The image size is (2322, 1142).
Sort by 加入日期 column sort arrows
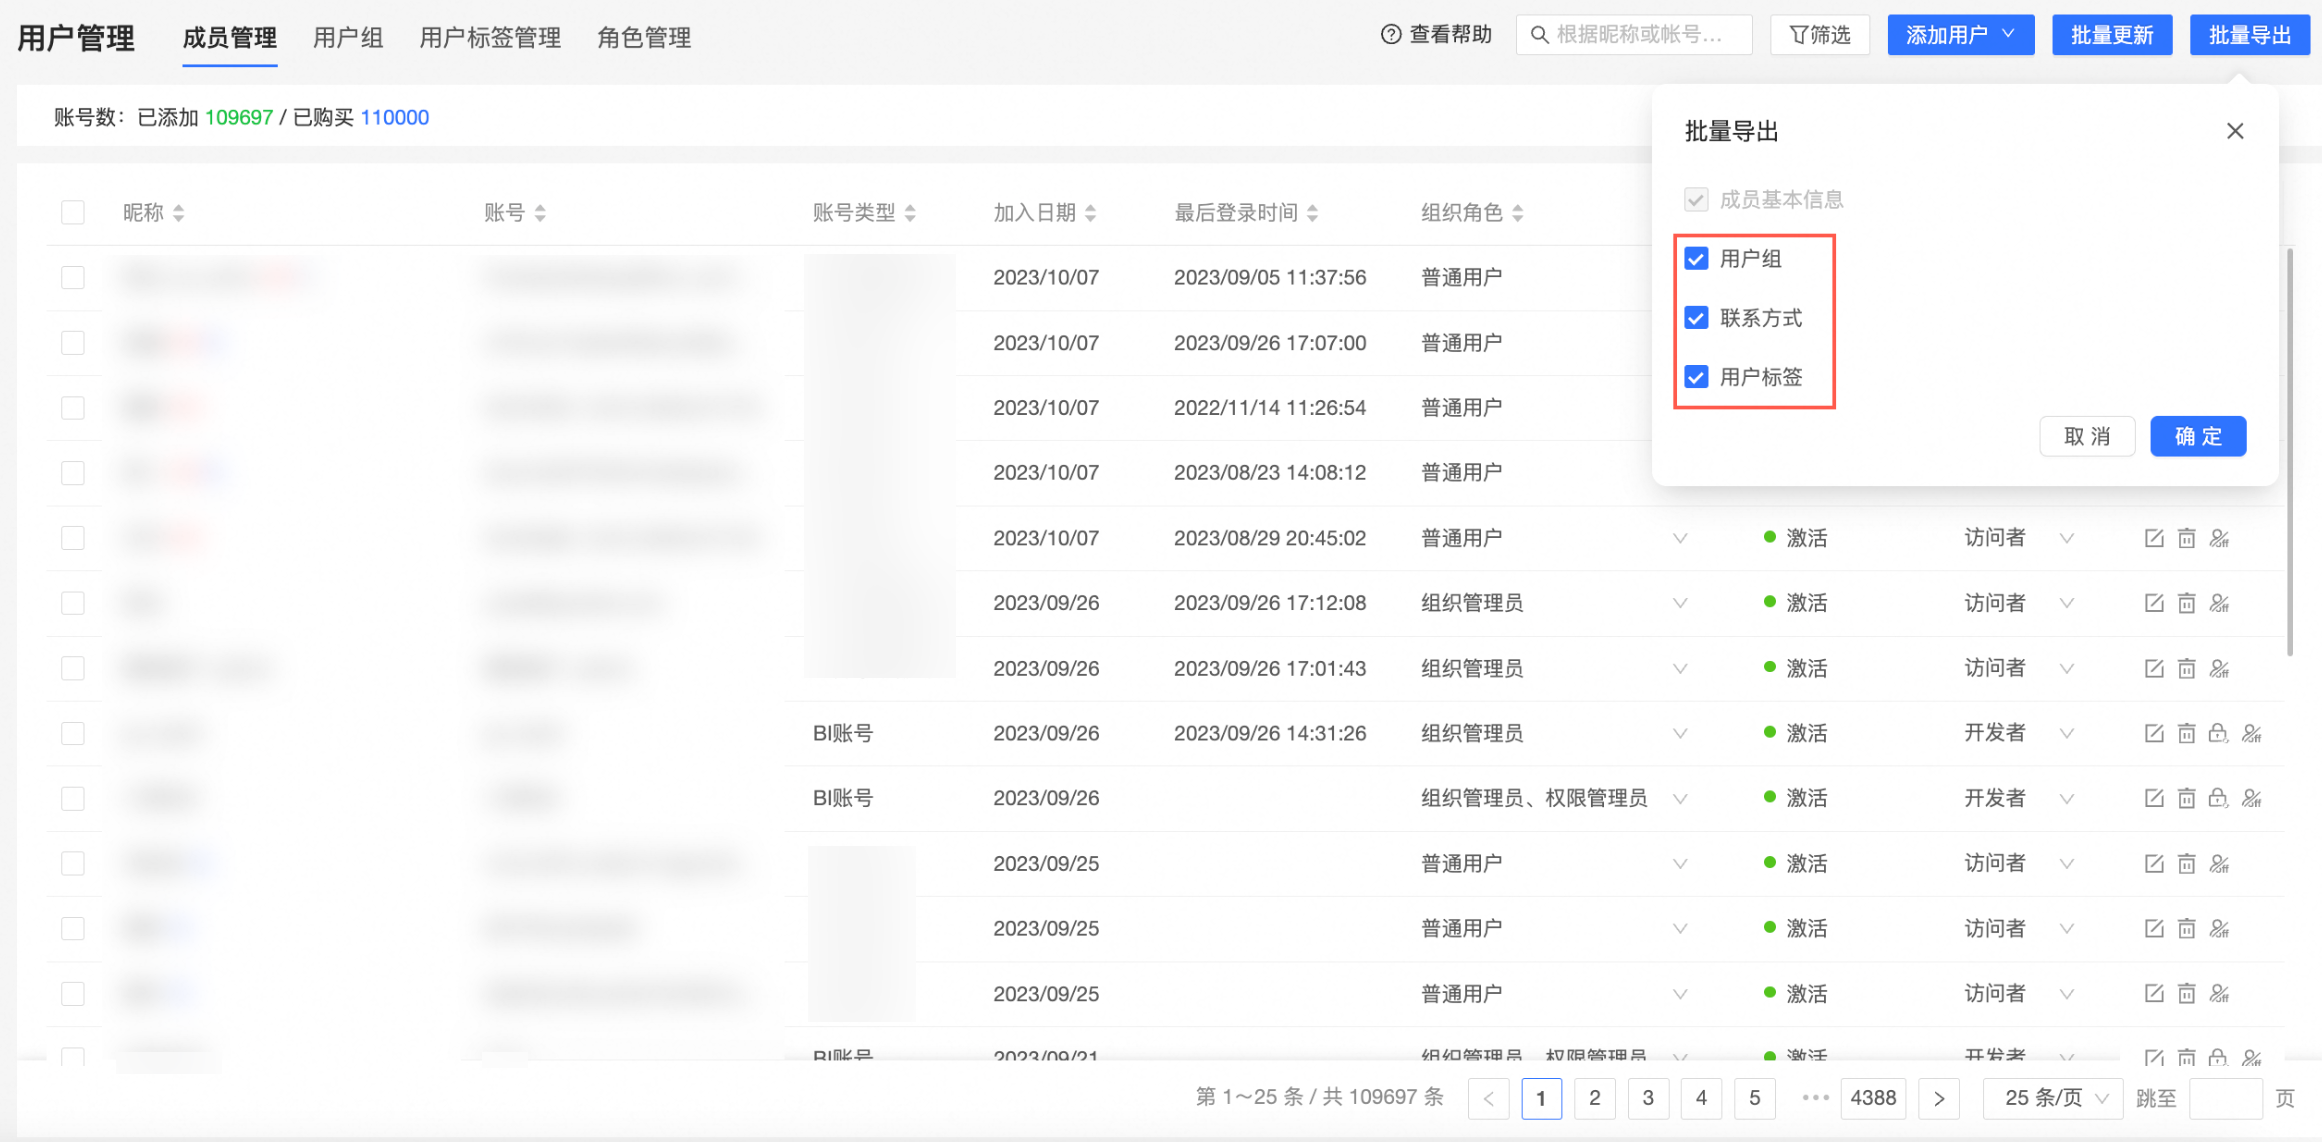(x=1091, y=213)
